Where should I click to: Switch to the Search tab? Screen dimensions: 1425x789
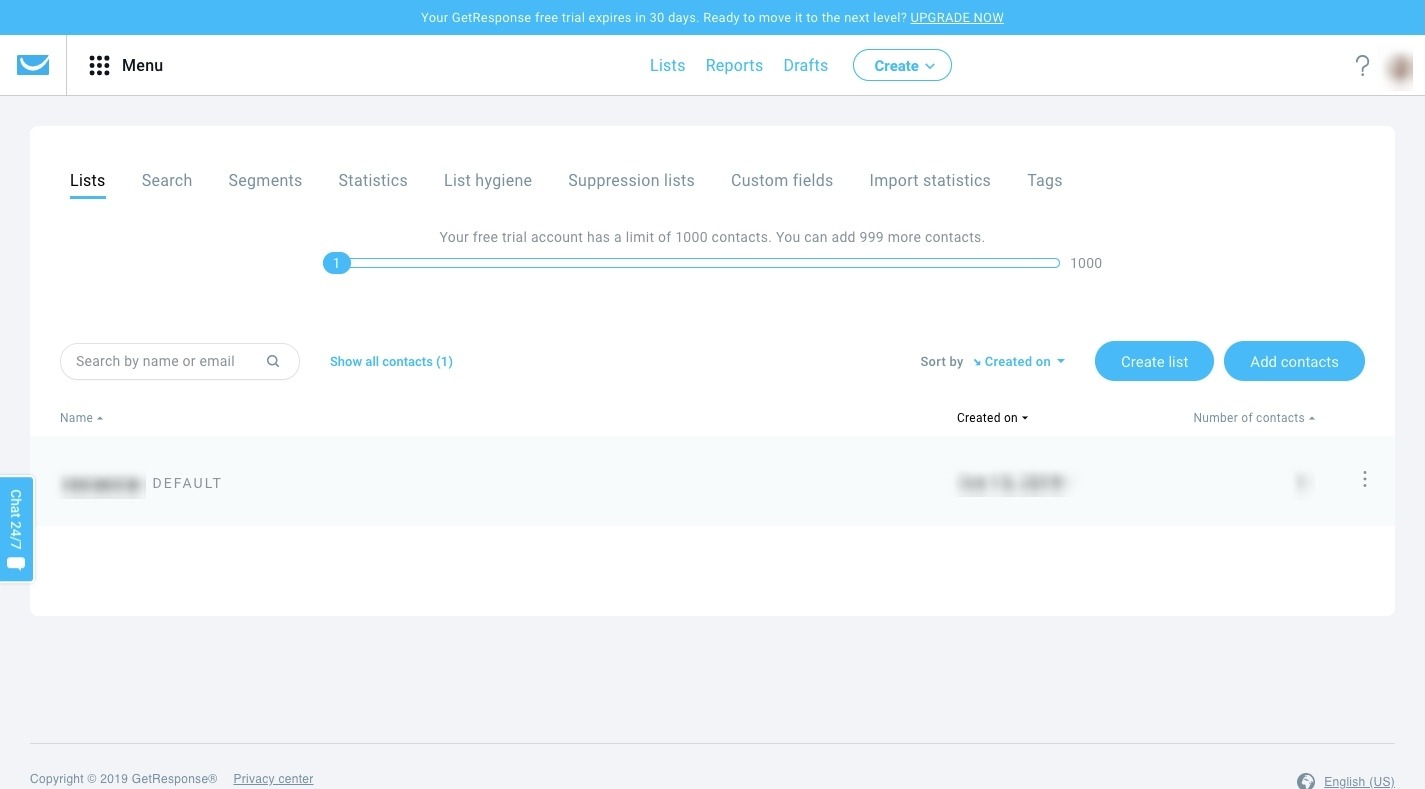[167, 180]
